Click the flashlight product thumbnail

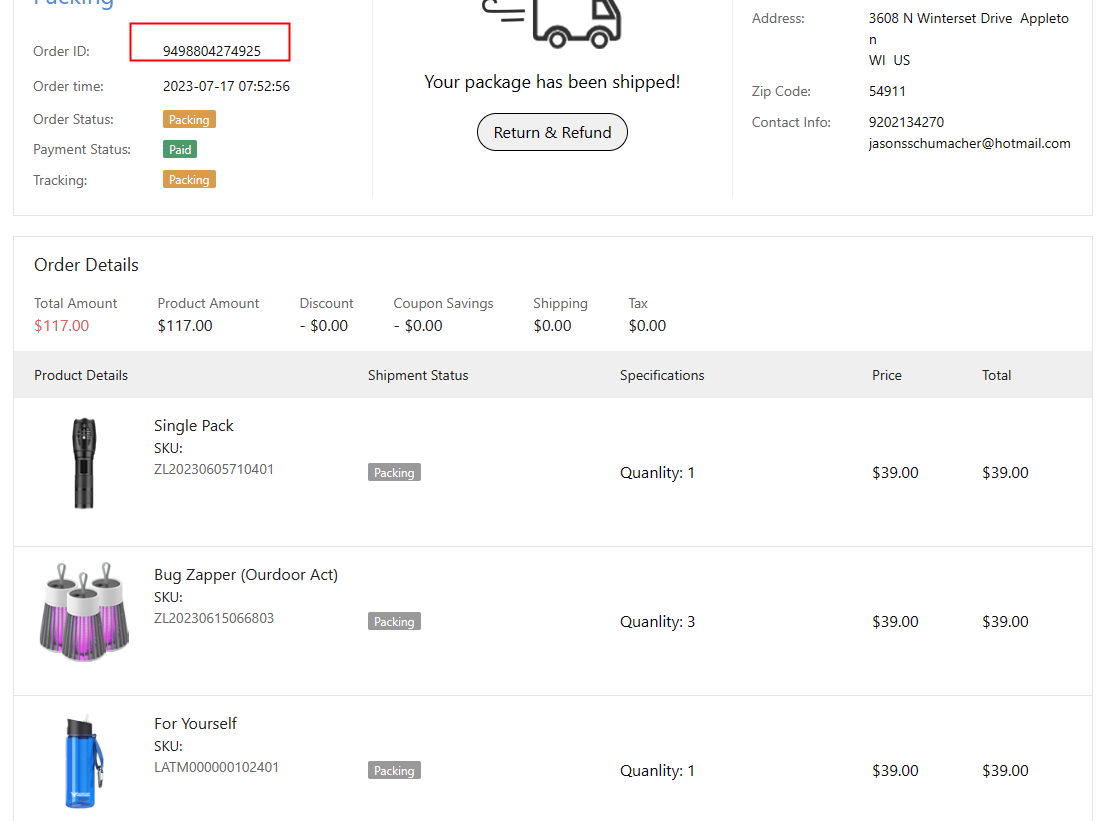click(83, 463)
